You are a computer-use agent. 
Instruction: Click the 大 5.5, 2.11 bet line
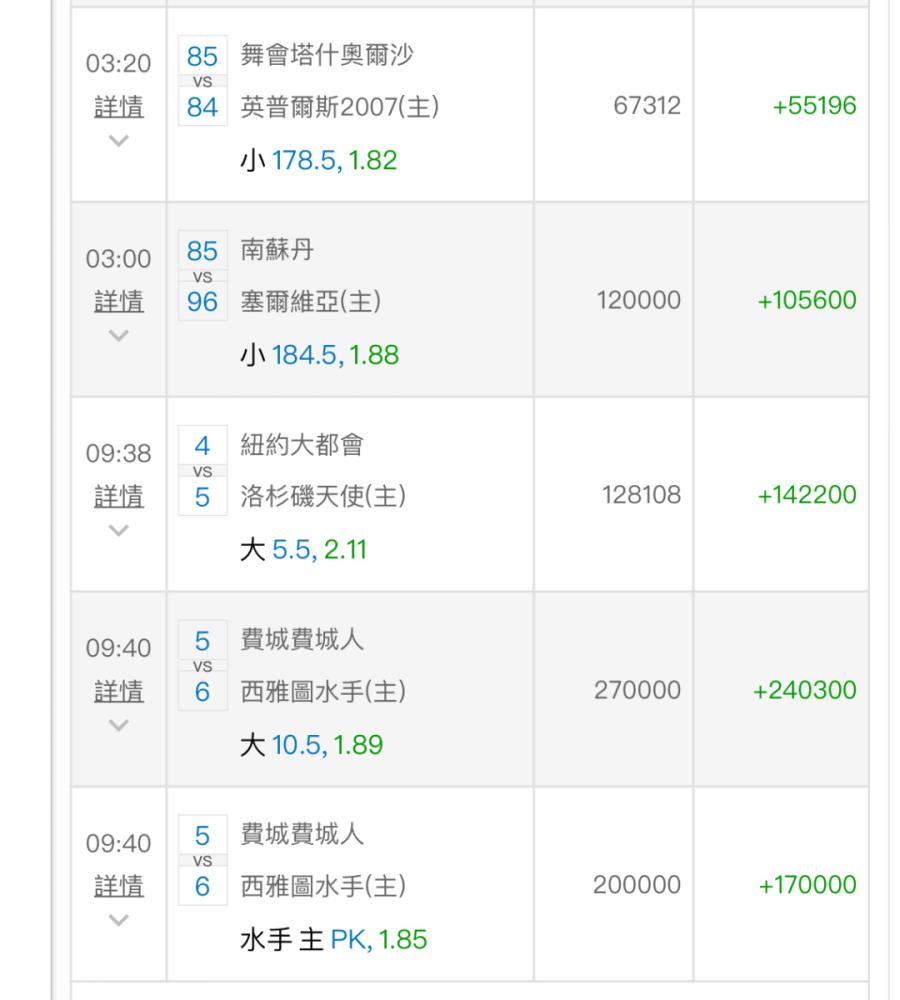click(304, 550)
